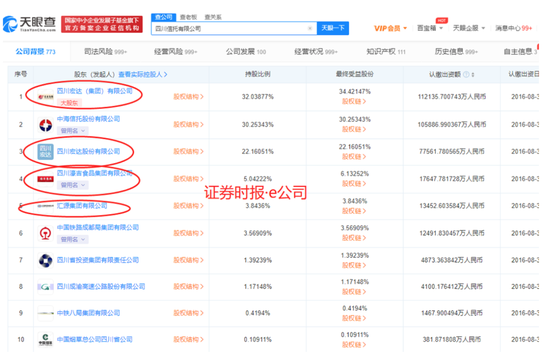The image size is (550, 360).
Task: Open the 公司发展 tab
Action: pyautogui.click(x=246, y=52)
